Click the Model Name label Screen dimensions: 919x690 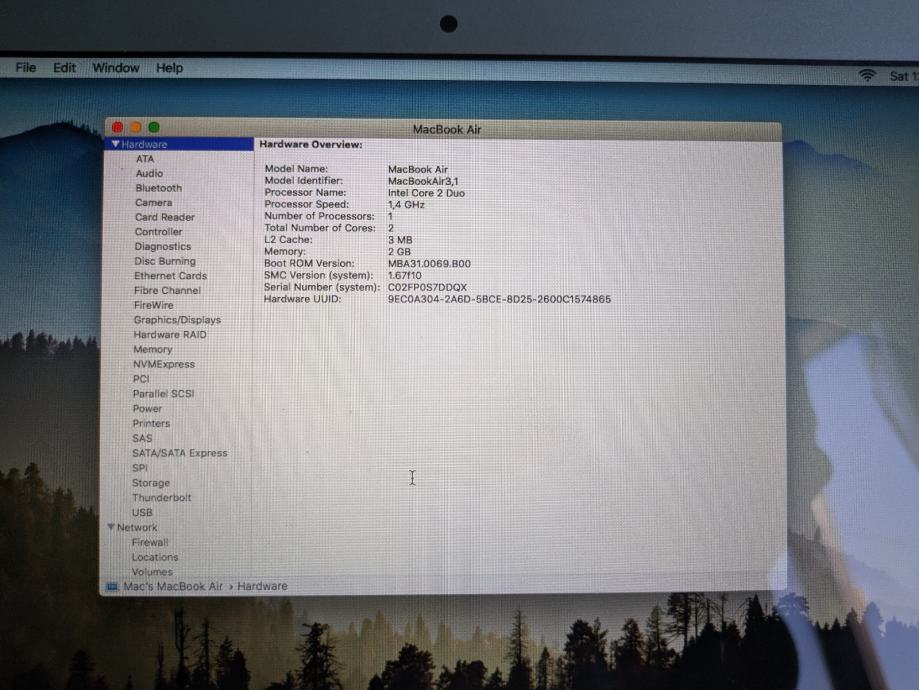pos(296,169)
